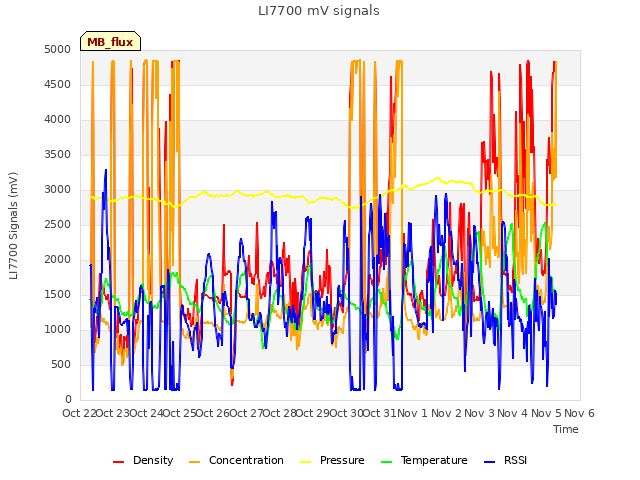The width and height of the screenshot is (640, 480).
Task: Click the Nov 6 x-axis date label
Action: tap(579, 413)
